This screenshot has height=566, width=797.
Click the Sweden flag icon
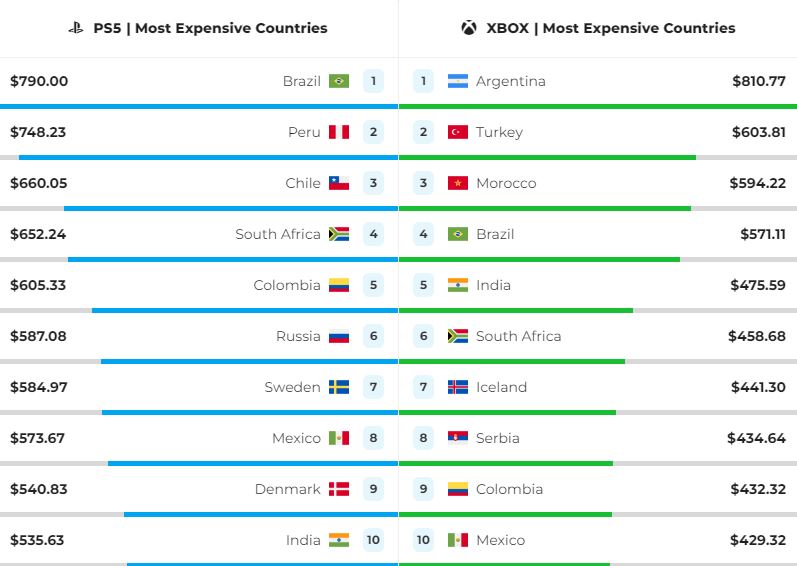[x=339, y=387]
